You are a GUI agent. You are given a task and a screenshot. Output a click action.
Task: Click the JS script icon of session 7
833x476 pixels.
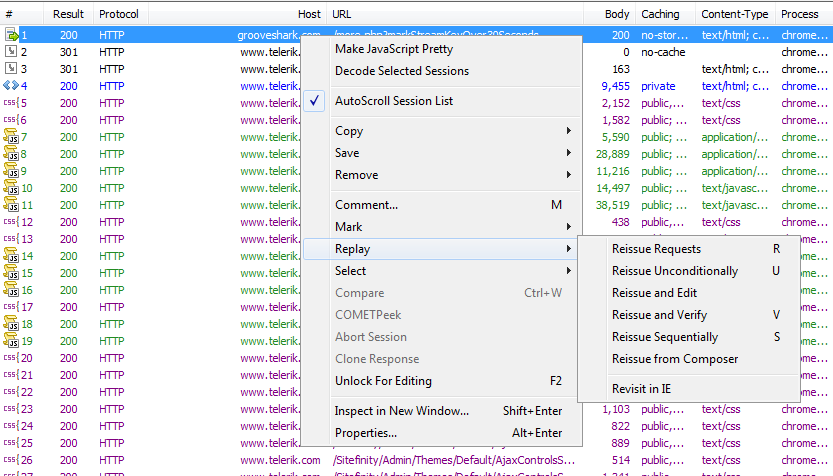(11, 137)
